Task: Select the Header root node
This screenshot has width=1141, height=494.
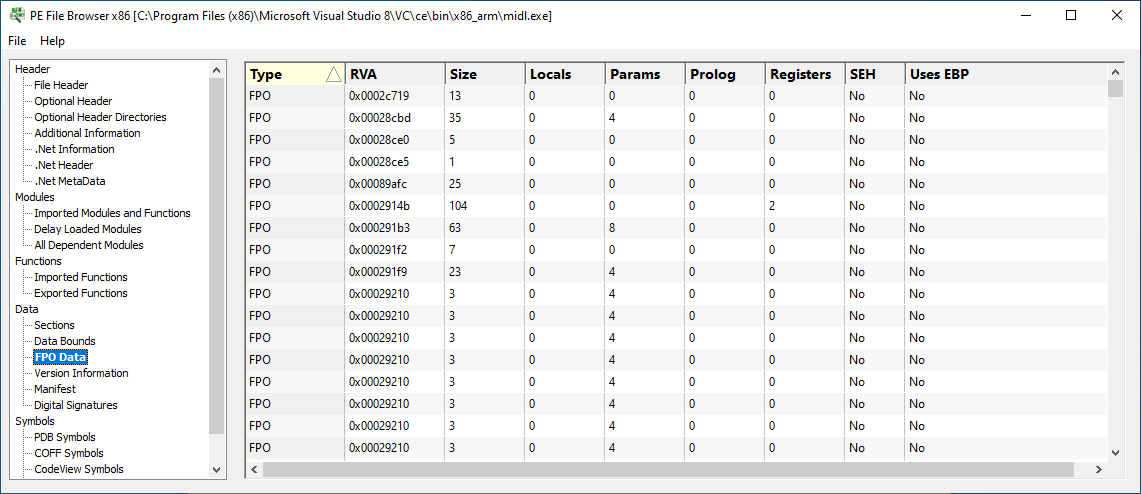Action: 33,69
